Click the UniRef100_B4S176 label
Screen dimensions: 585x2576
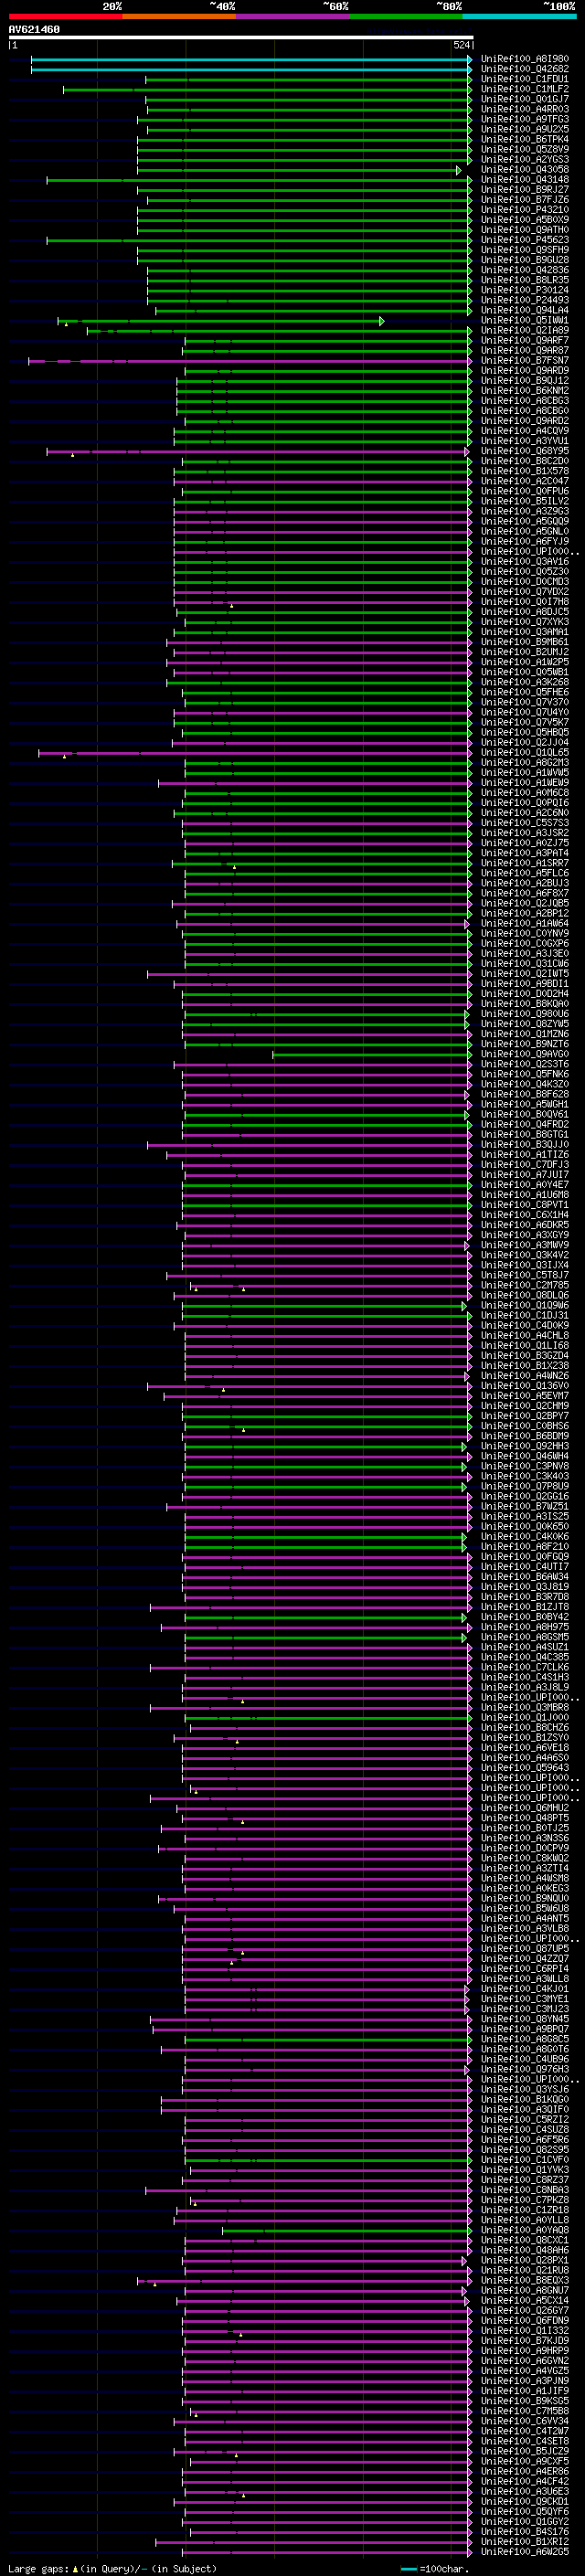(x=525, y=2532)
